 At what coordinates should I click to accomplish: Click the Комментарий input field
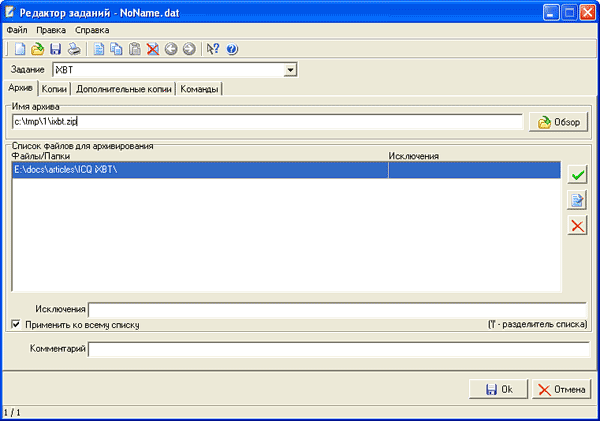click(x=339, y=349)
